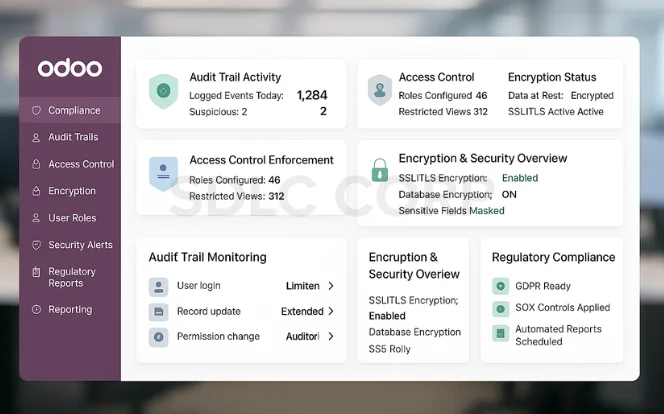Click the green padlock icon on Encryption & Security Overview
Viewport: 664px width, 414px height.
click(x=380, y=170)
